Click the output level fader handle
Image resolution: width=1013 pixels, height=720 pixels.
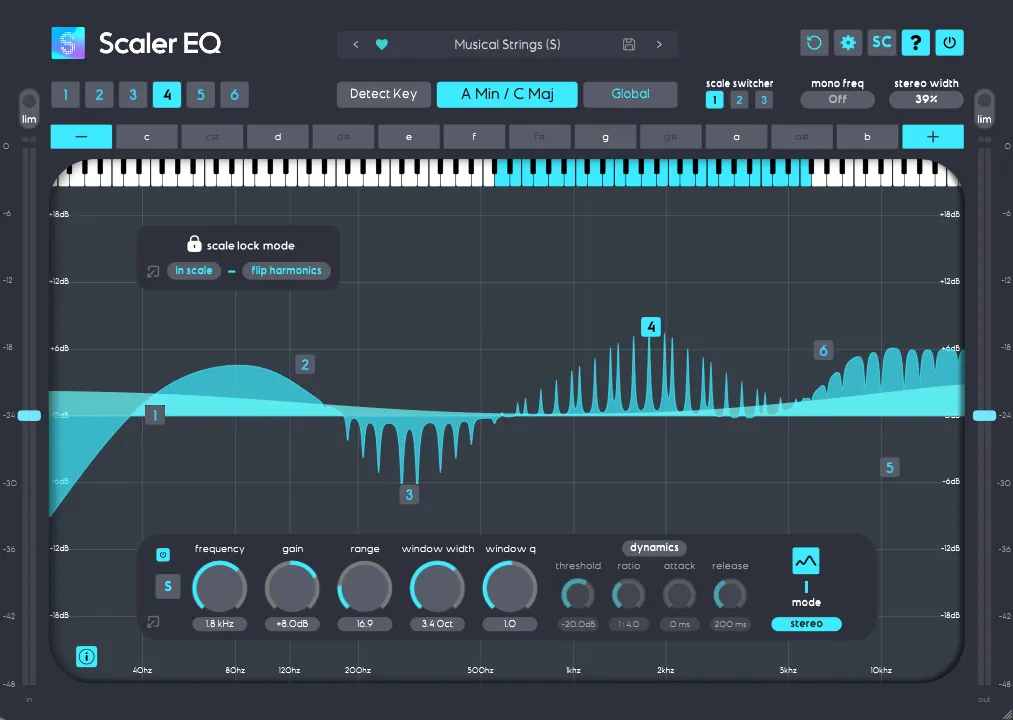coord(984,416)
